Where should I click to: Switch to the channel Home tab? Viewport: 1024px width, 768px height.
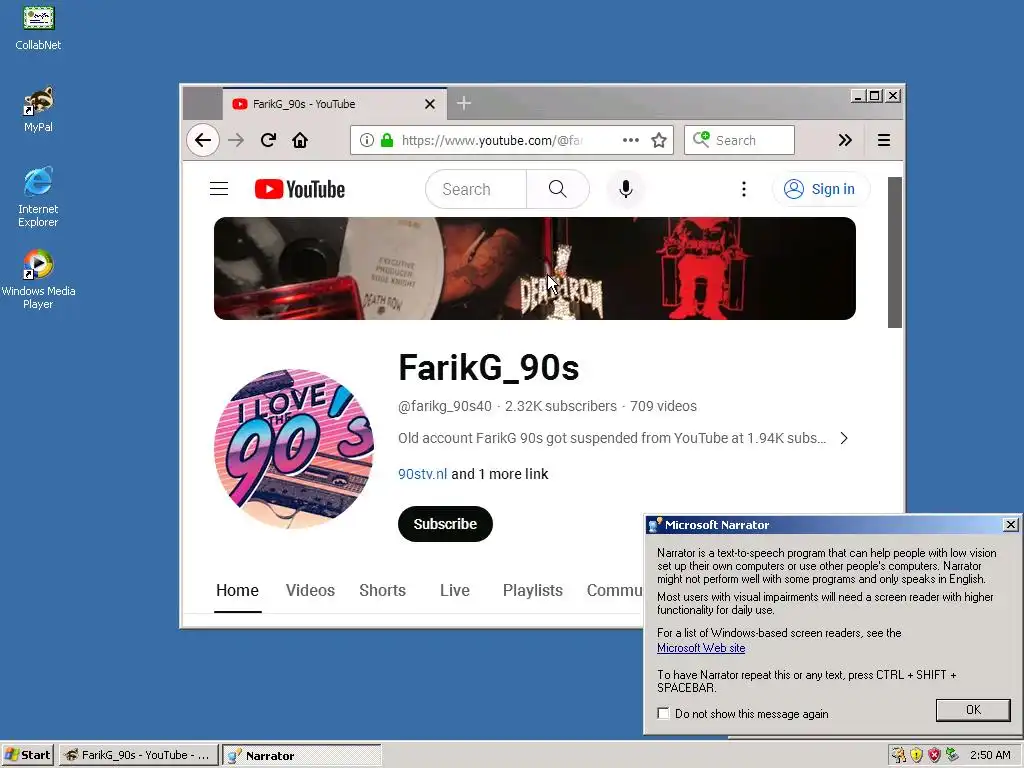(238, 591)
